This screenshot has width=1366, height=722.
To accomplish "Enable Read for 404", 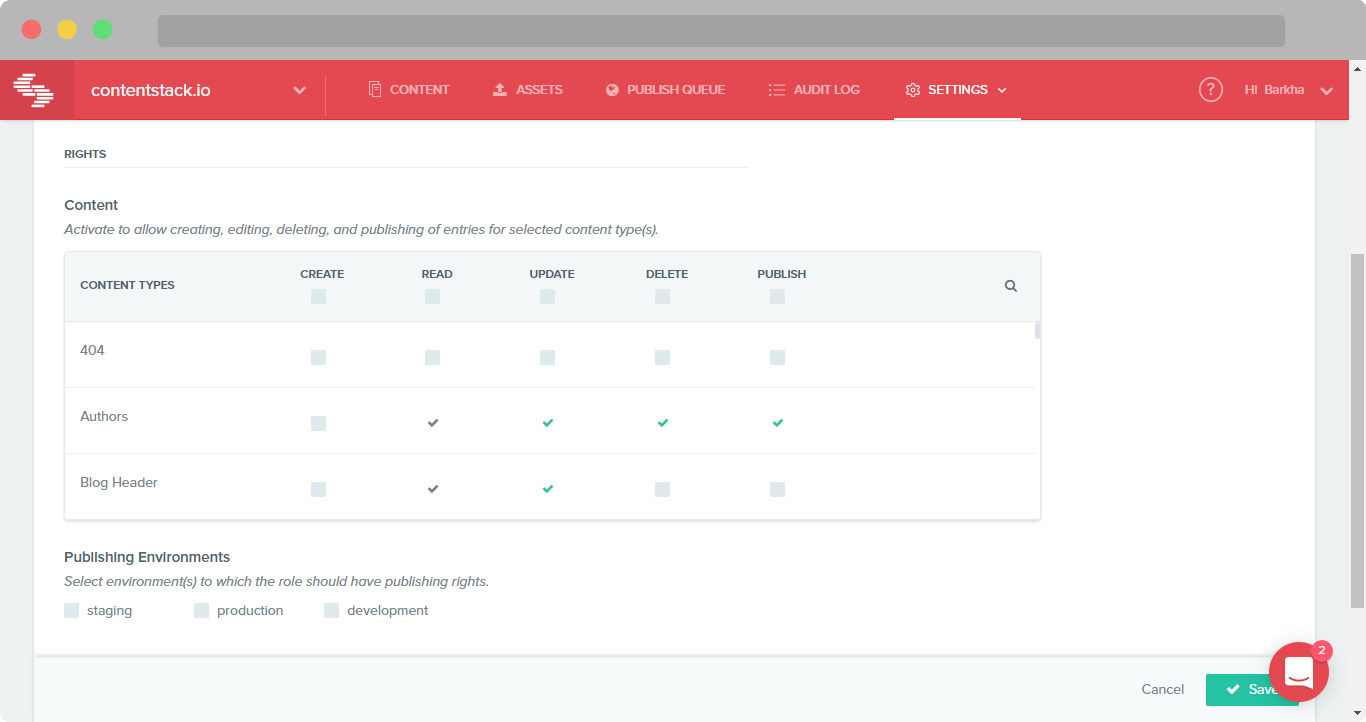I will 432,357.
